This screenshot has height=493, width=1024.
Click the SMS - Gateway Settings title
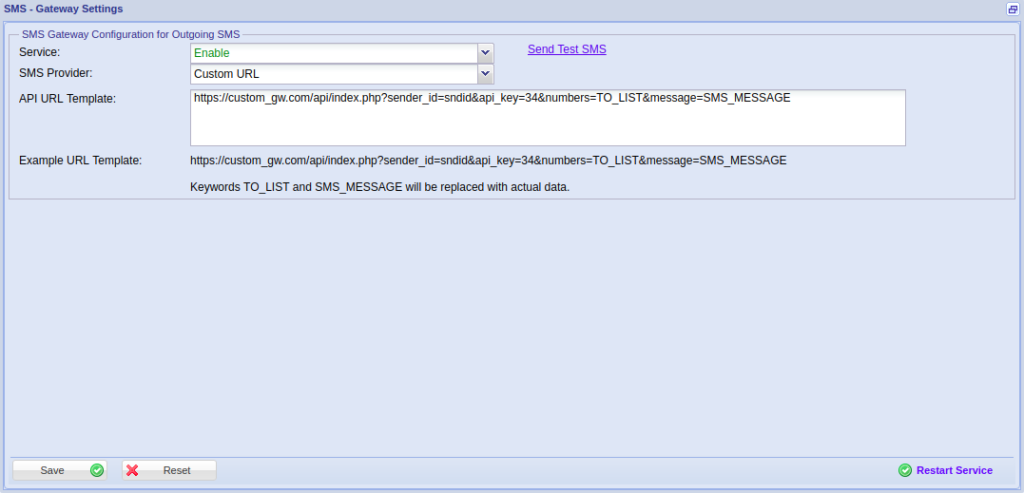pyautogui.click(x=64, y=9)
